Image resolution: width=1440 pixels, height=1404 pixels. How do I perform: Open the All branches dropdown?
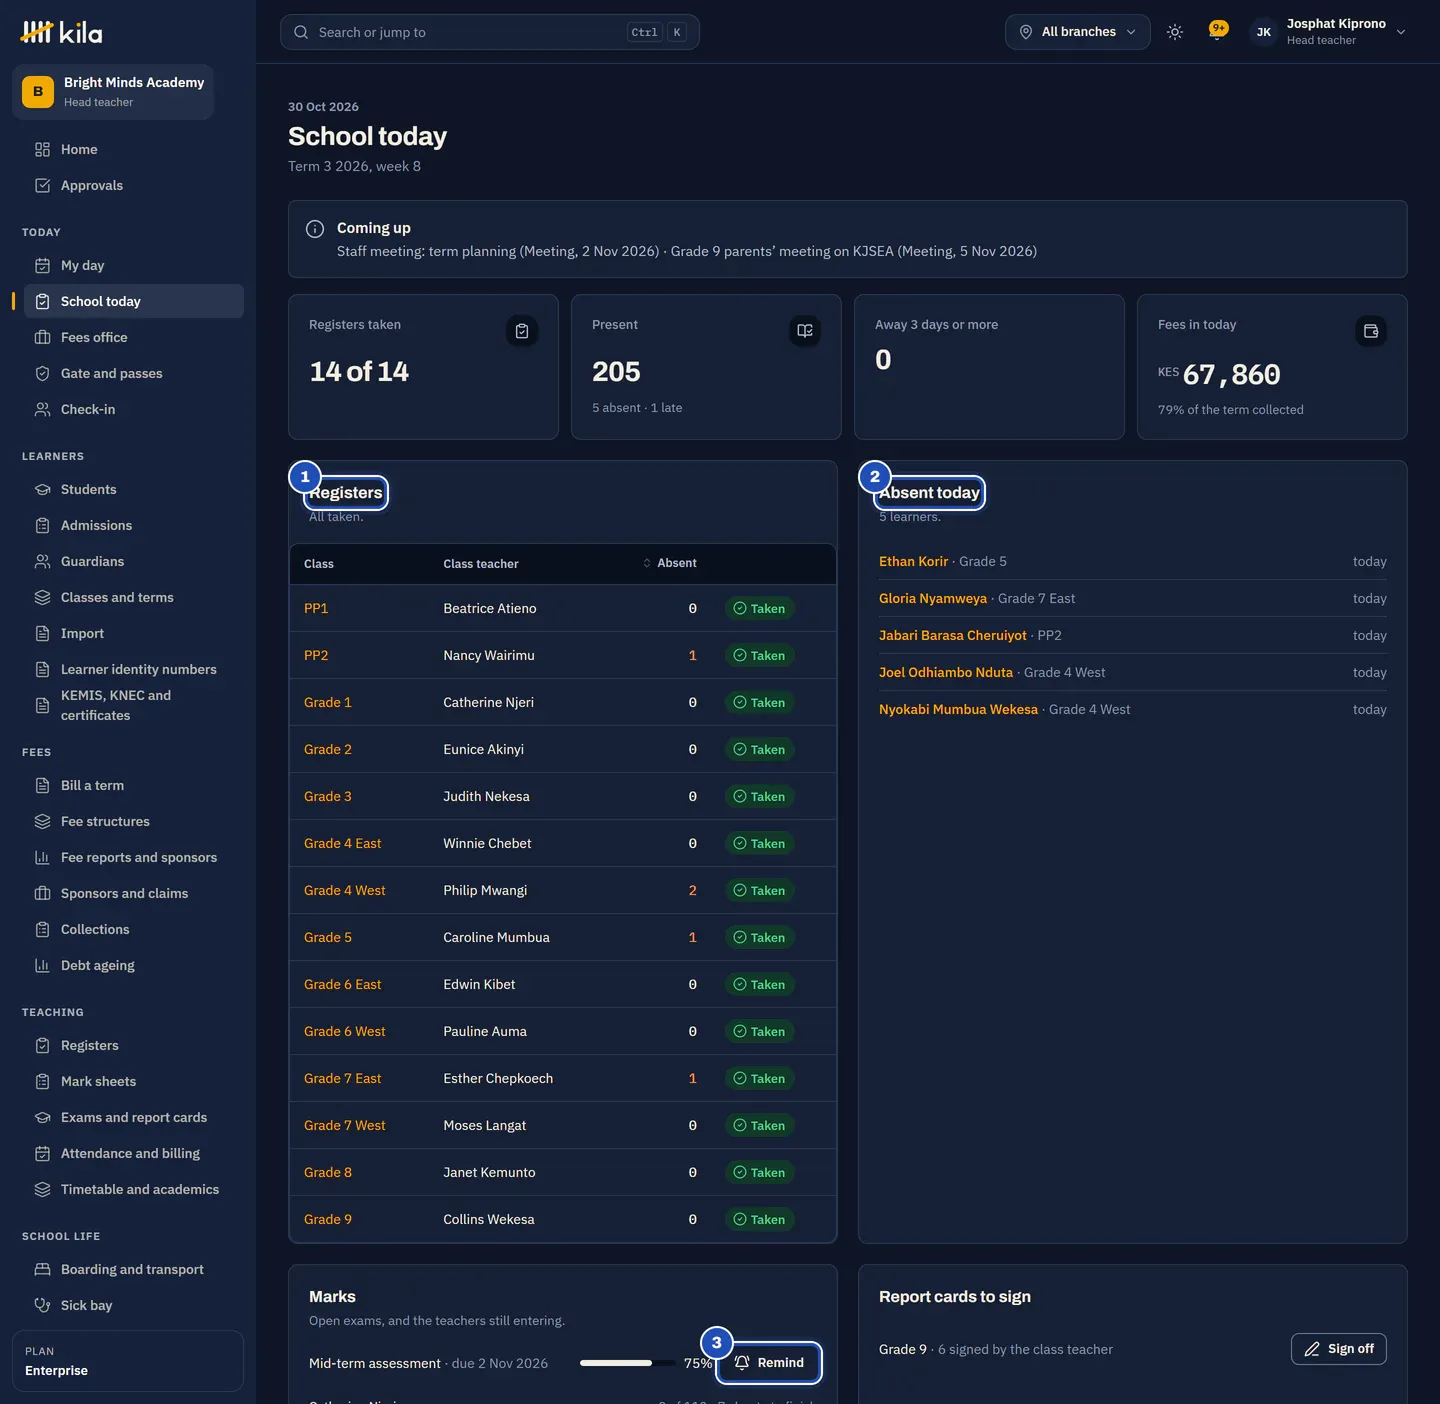1078,32
